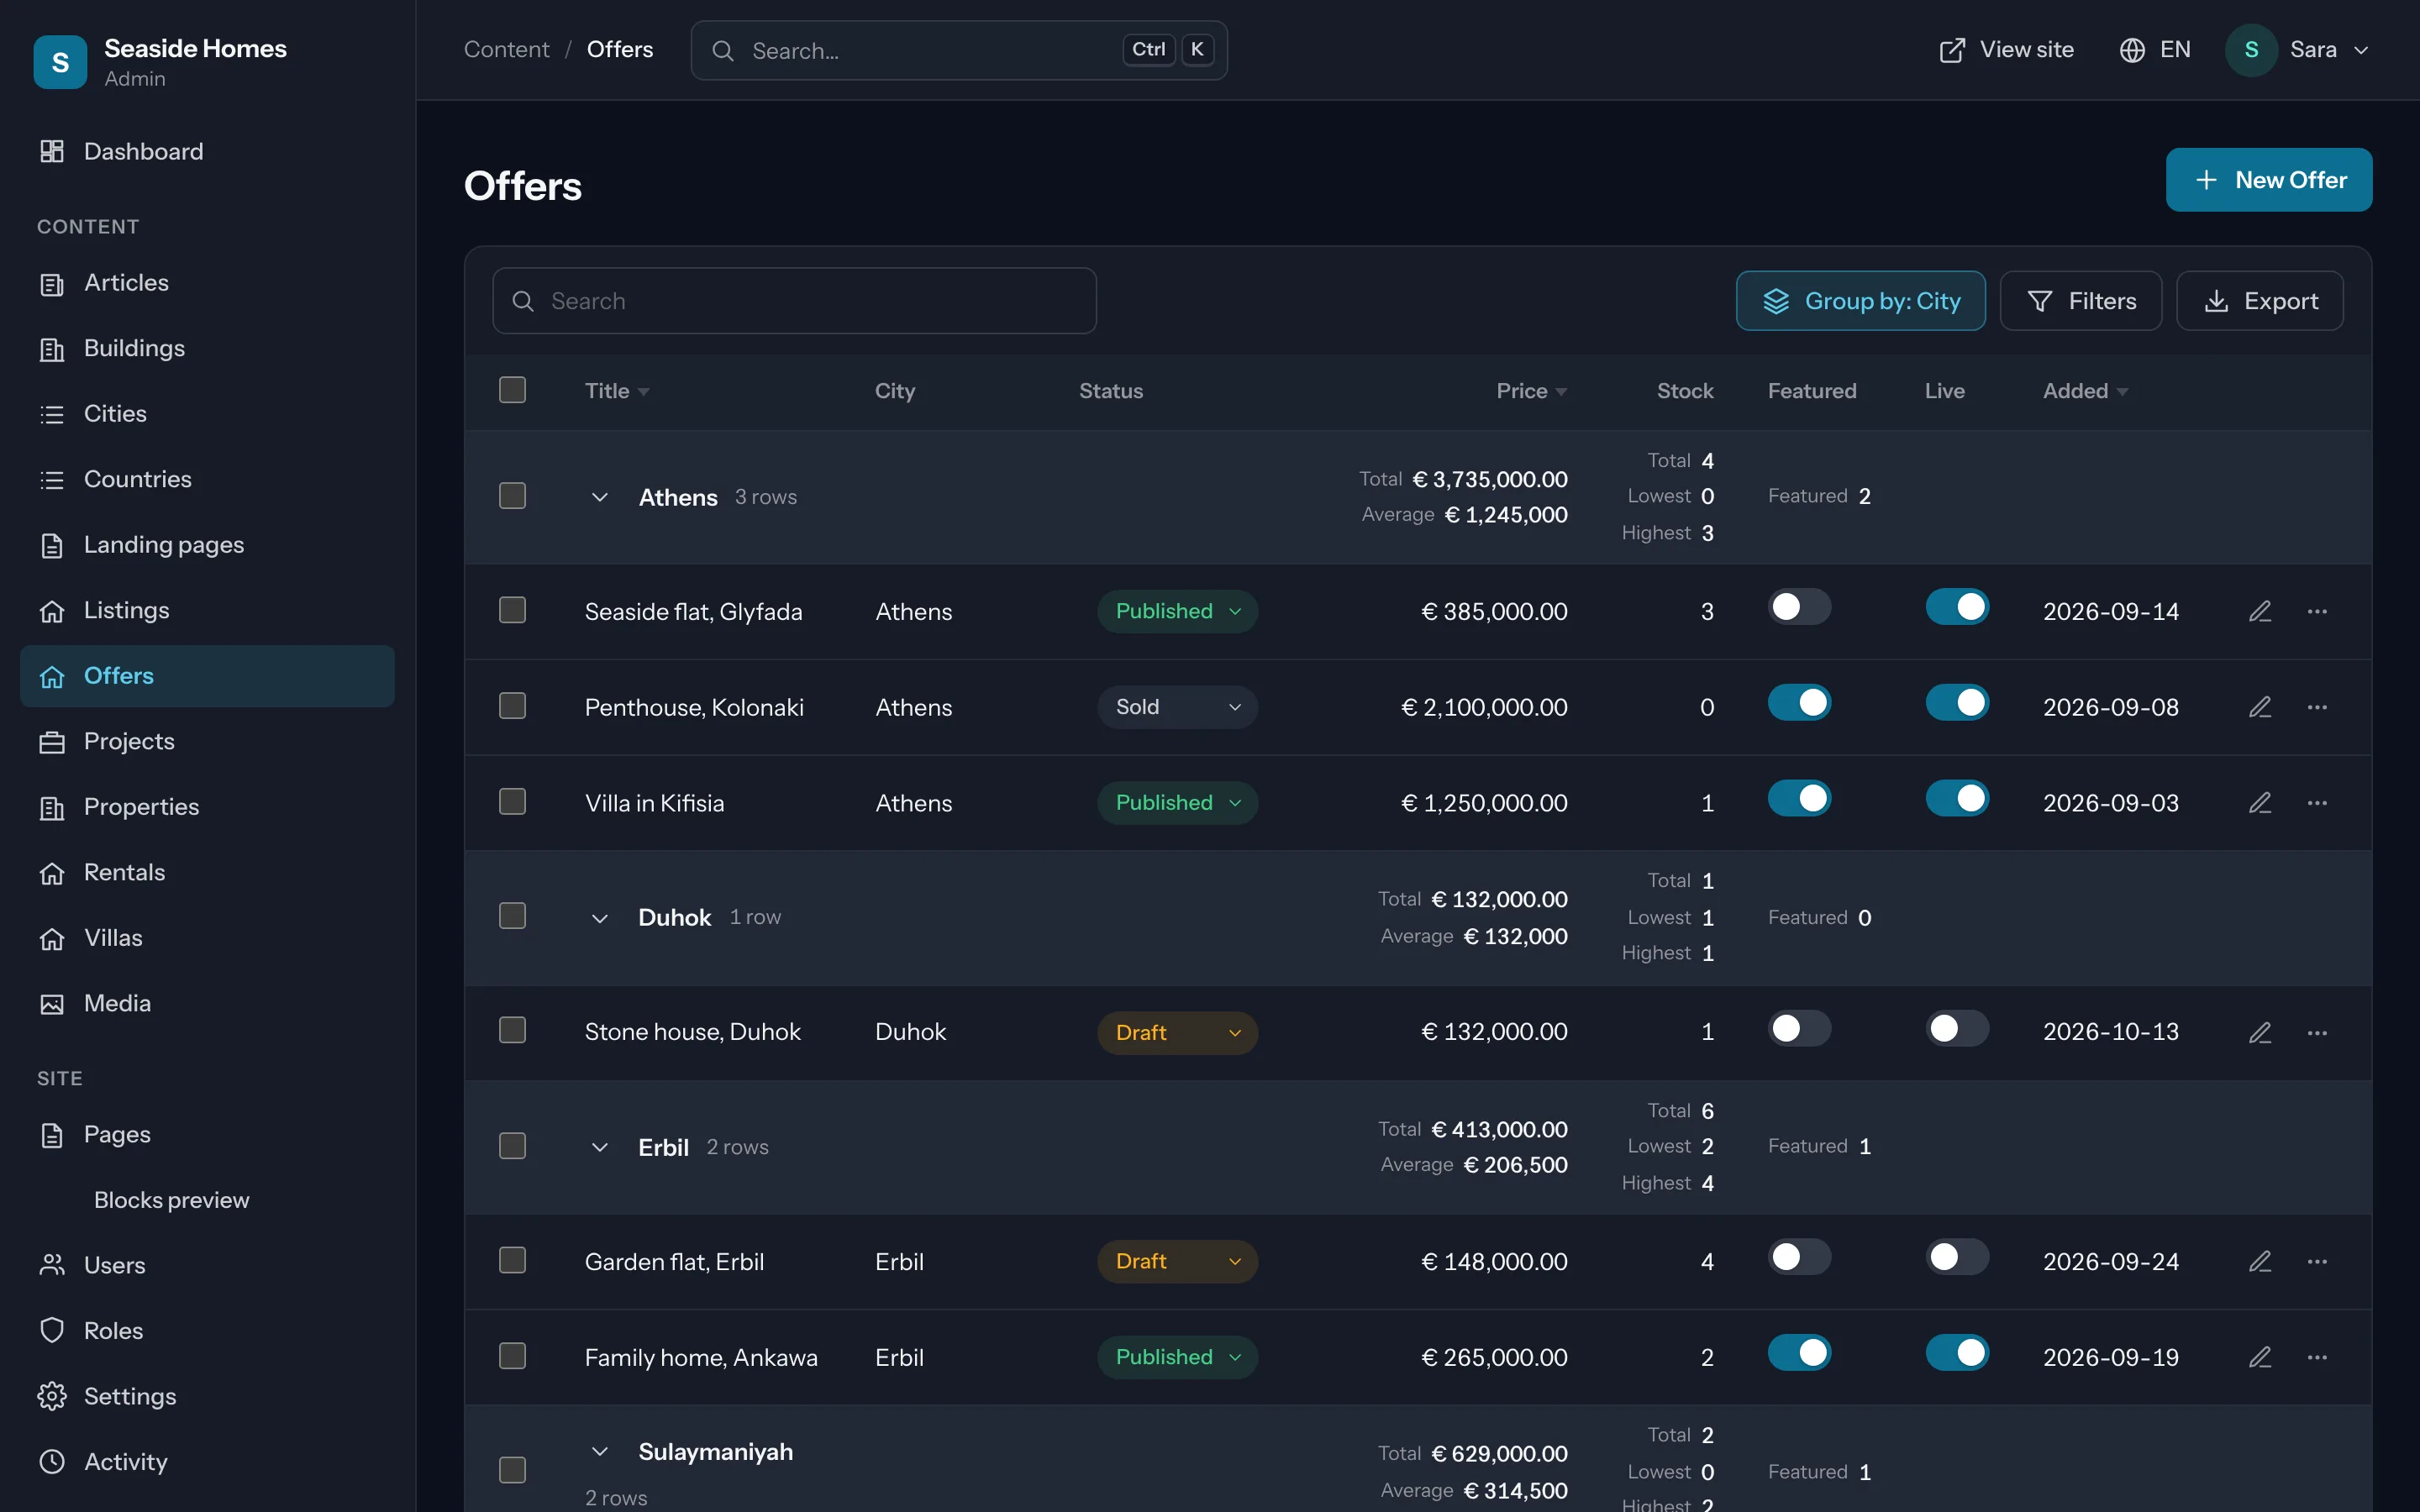Image resolution: width=2420 pixels, height=1512 pixels.
Task: Toggle Live for Garden flat, Erbil
Action: [x=1957, y=1258]
